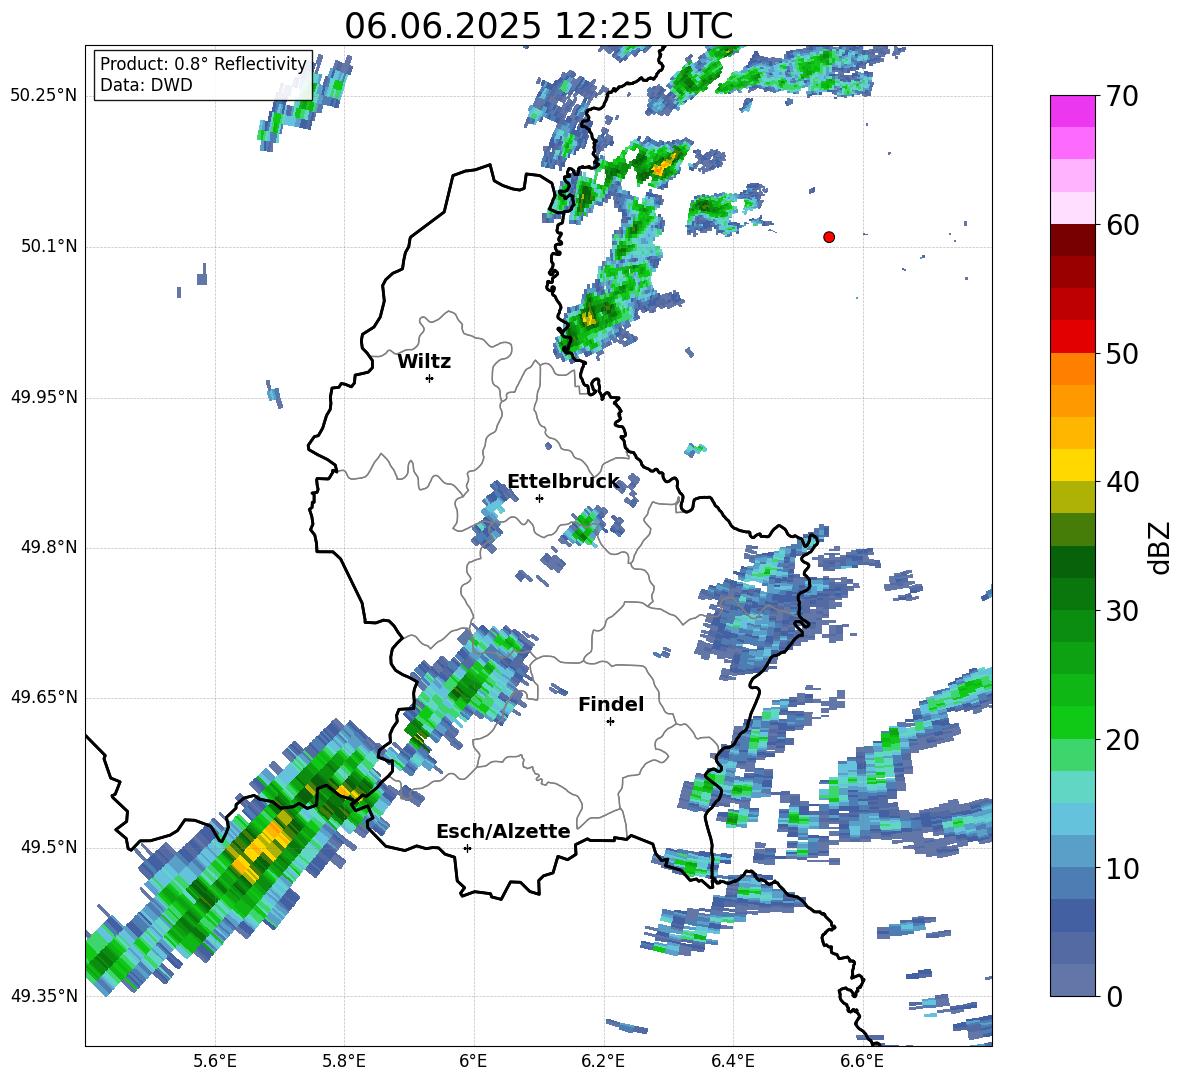The image size is (1184, 1081).
Task: Click the 60 value on colorbar
Action: click(1122, 225)
